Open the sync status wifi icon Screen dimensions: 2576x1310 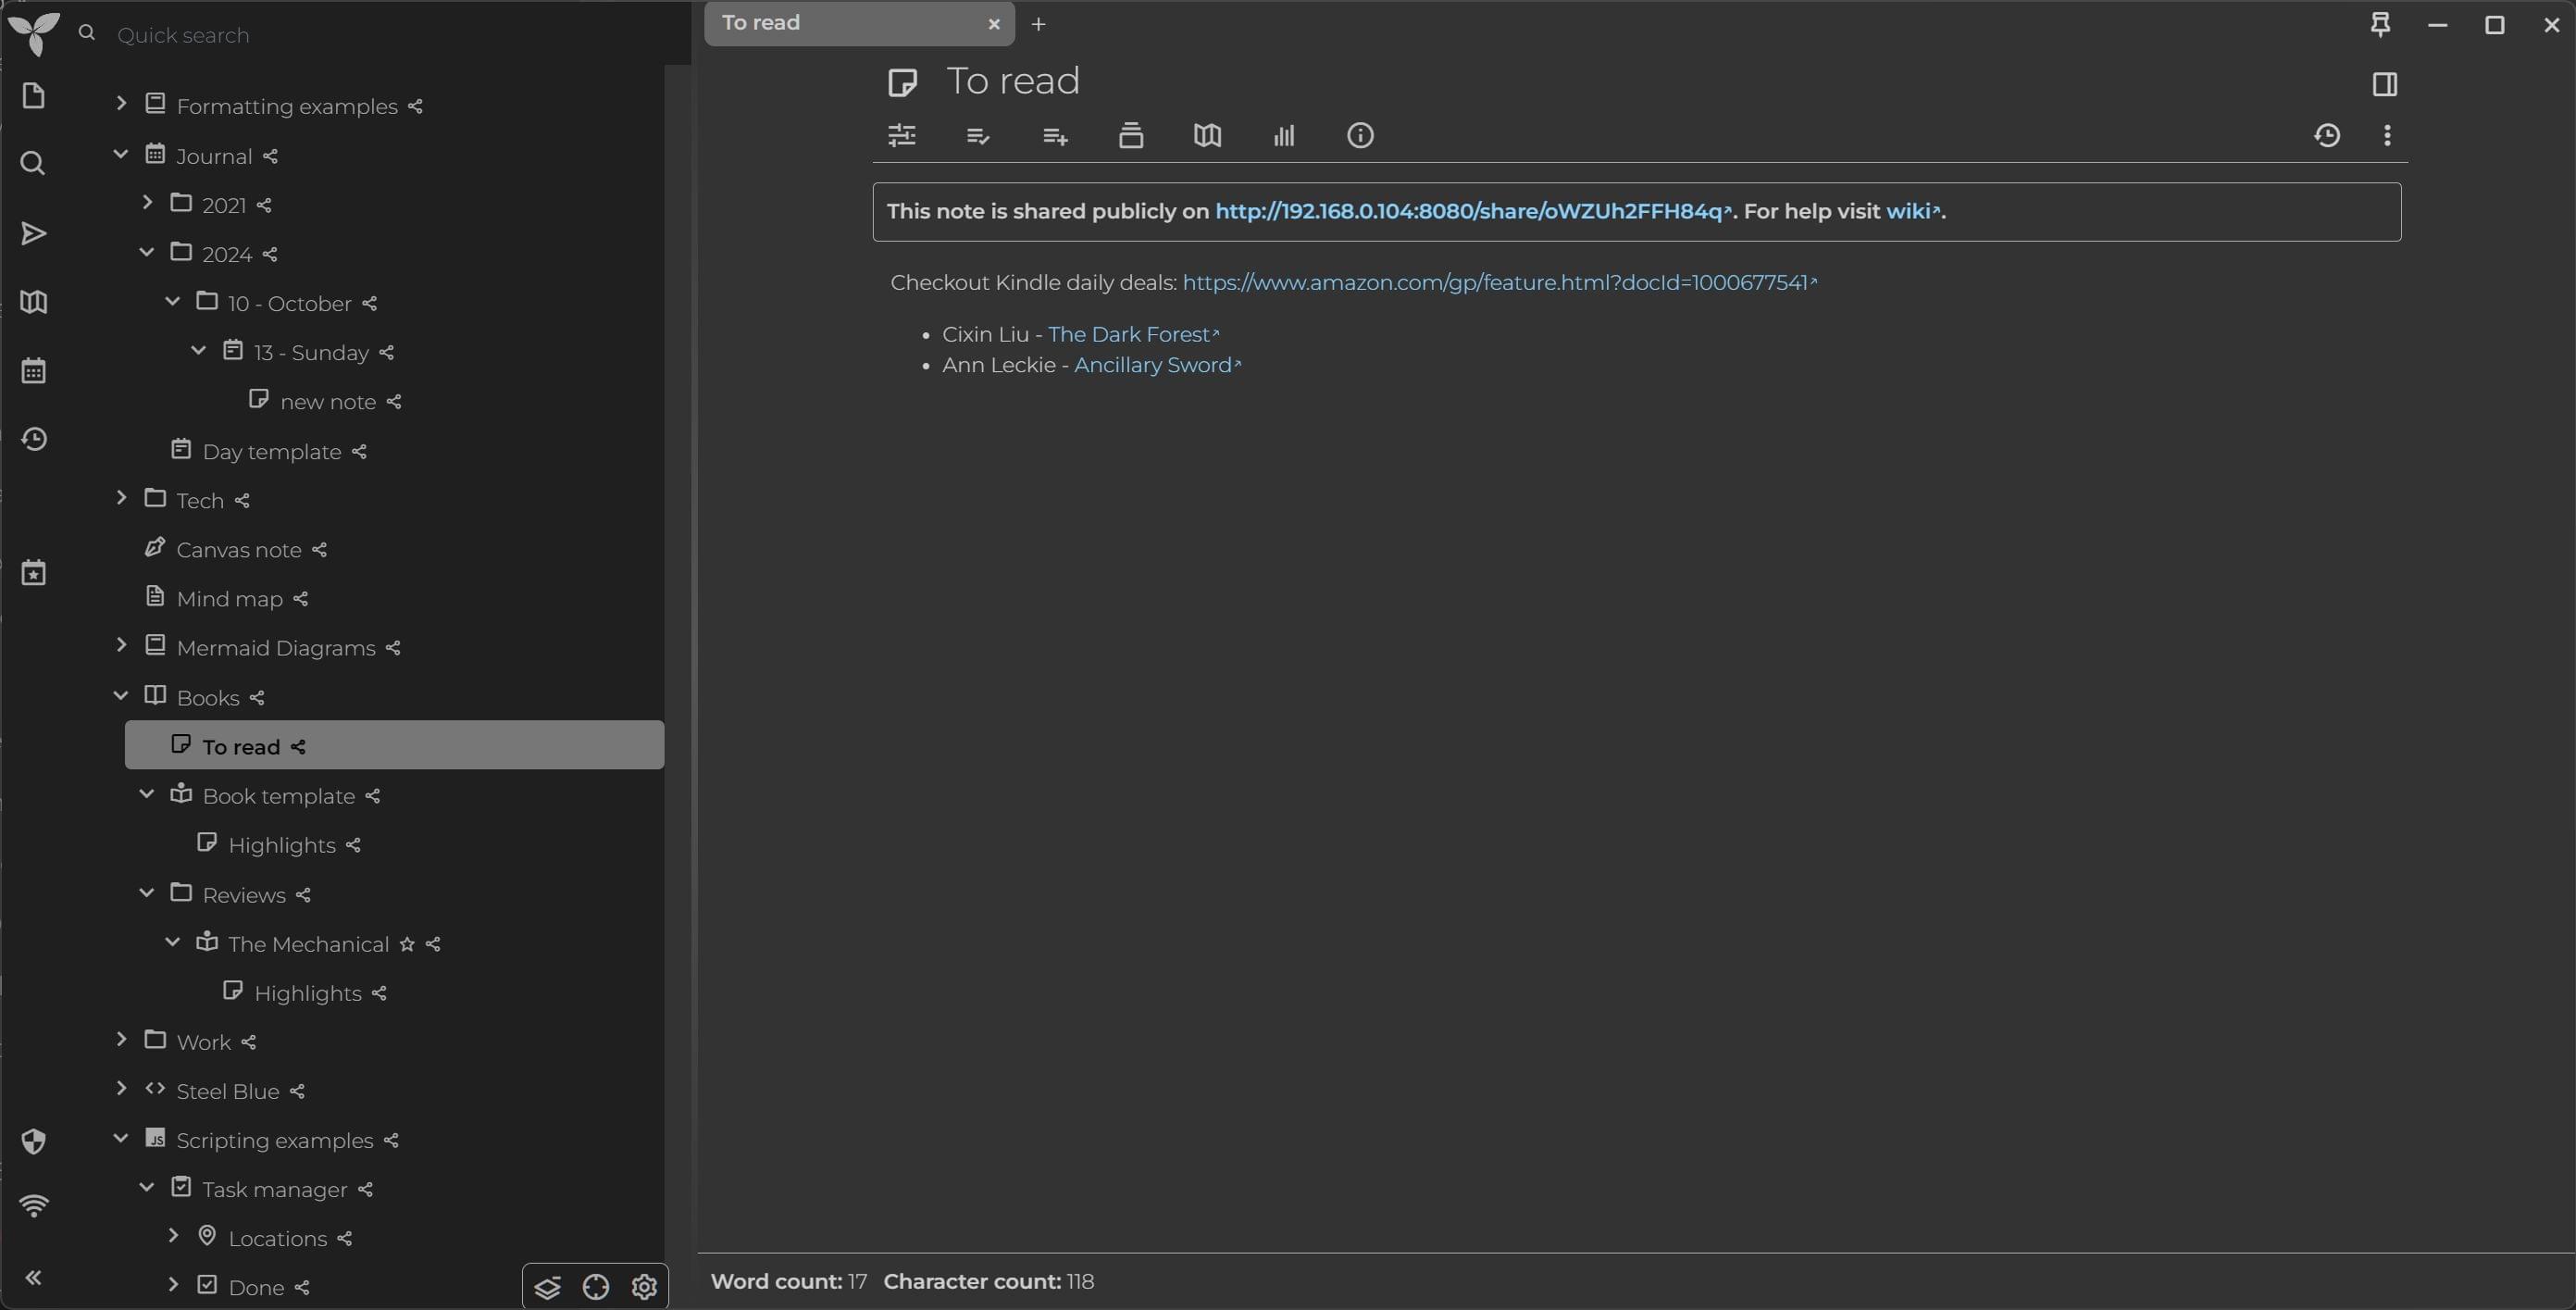(x=33, y=1206)
